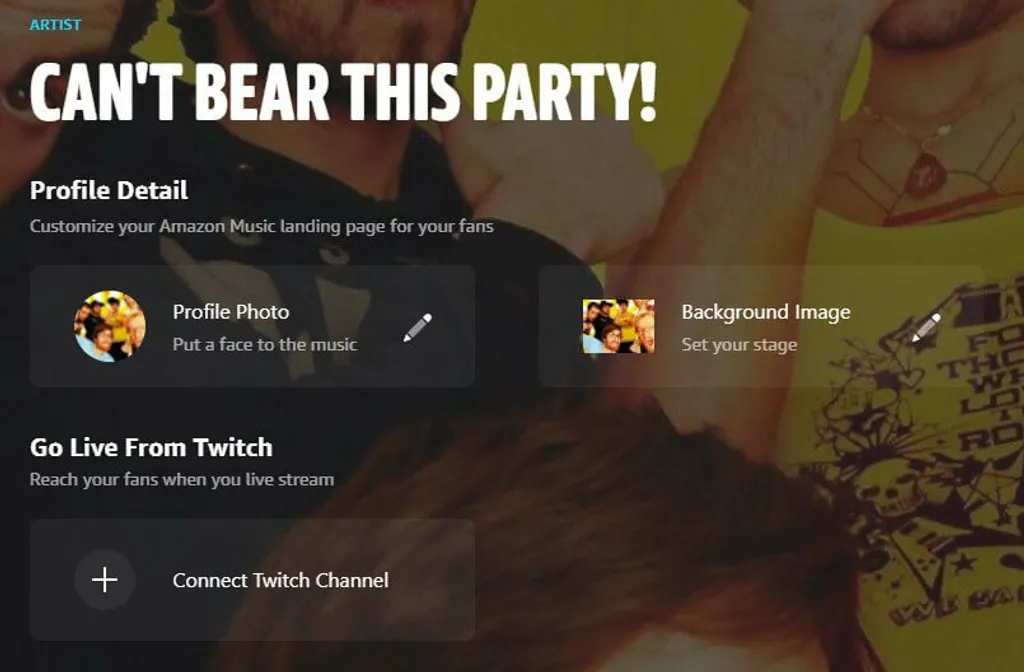Click the "Profile Photo" label
Viewport: 1024px width, 672px height.
tap(231, 312)
